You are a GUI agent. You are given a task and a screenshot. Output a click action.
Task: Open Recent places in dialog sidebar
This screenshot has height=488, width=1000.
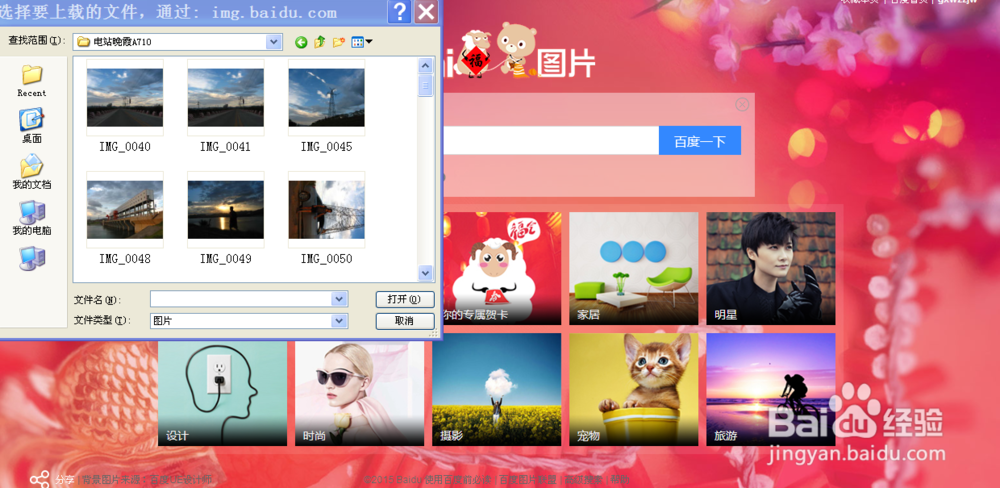32,80
